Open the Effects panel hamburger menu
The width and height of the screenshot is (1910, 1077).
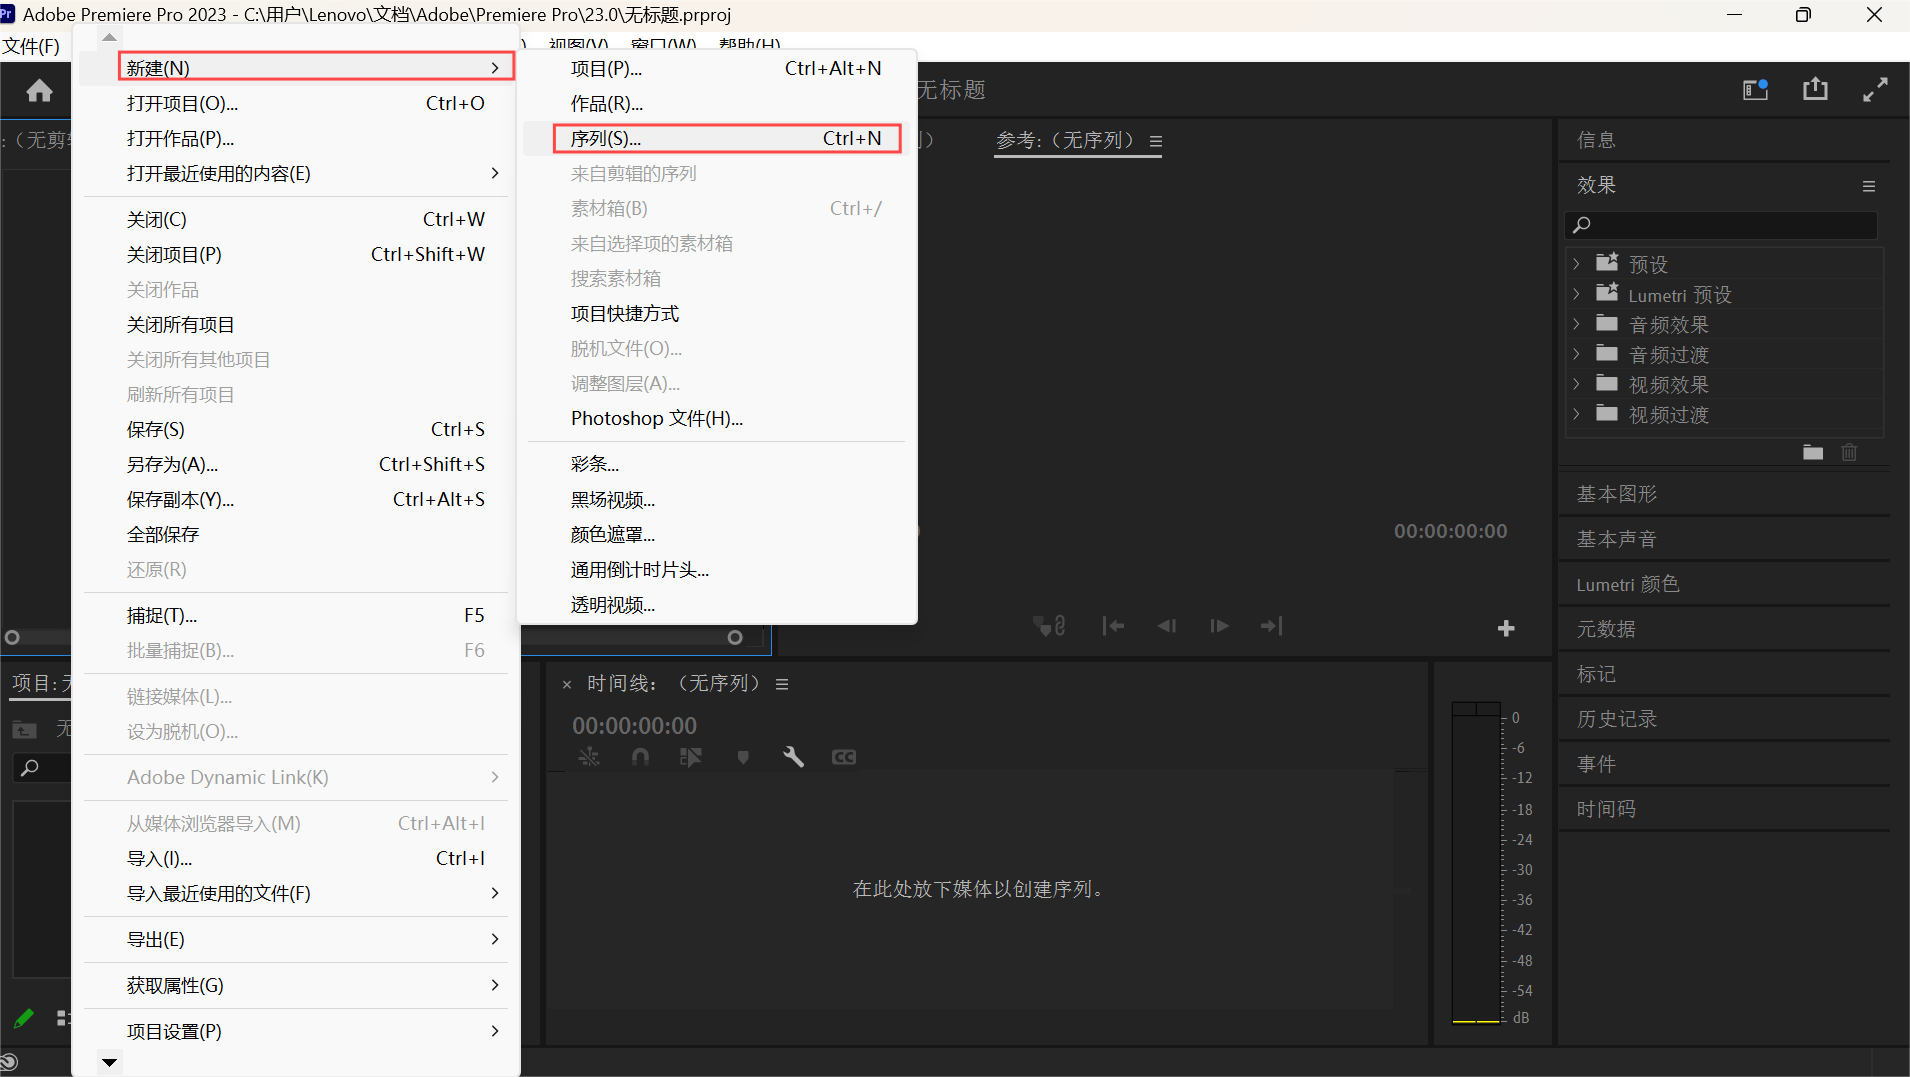pos(1868,186)
